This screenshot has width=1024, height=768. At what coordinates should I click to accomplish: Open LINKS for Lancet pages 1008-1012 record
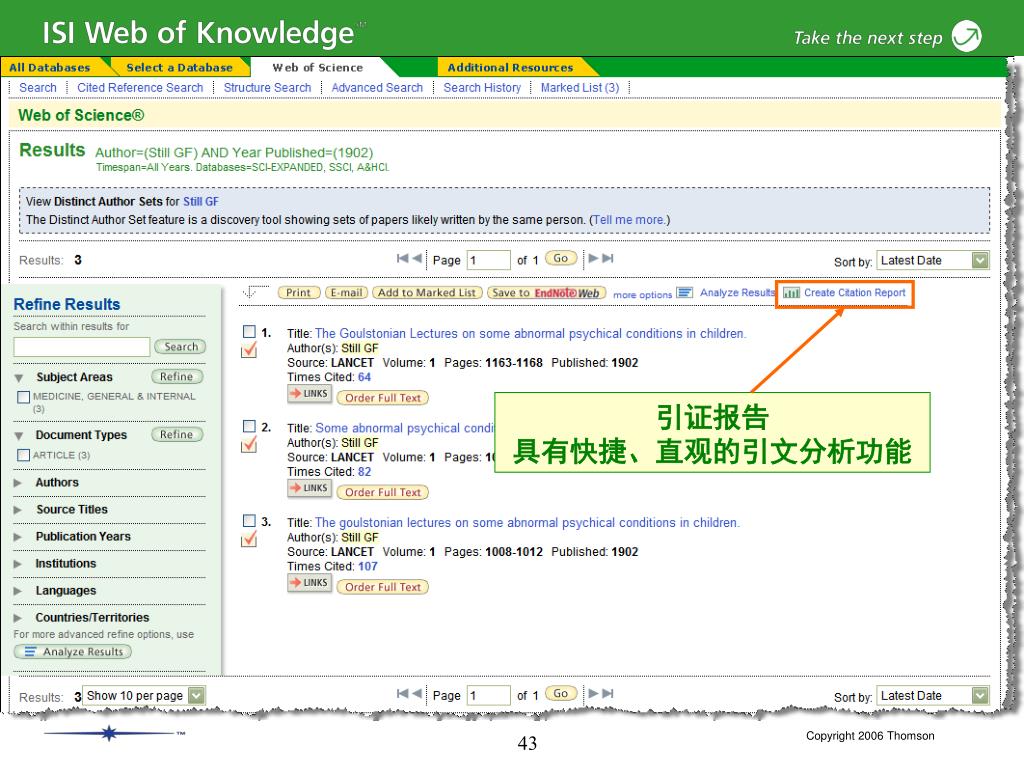pos(310,583)
